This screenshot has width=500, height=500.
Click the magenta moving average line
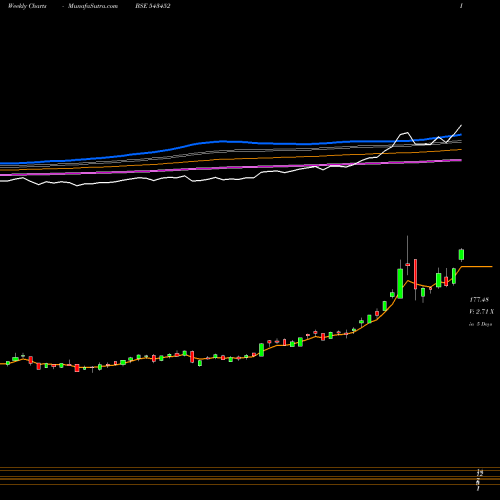(x=230, y=168)
